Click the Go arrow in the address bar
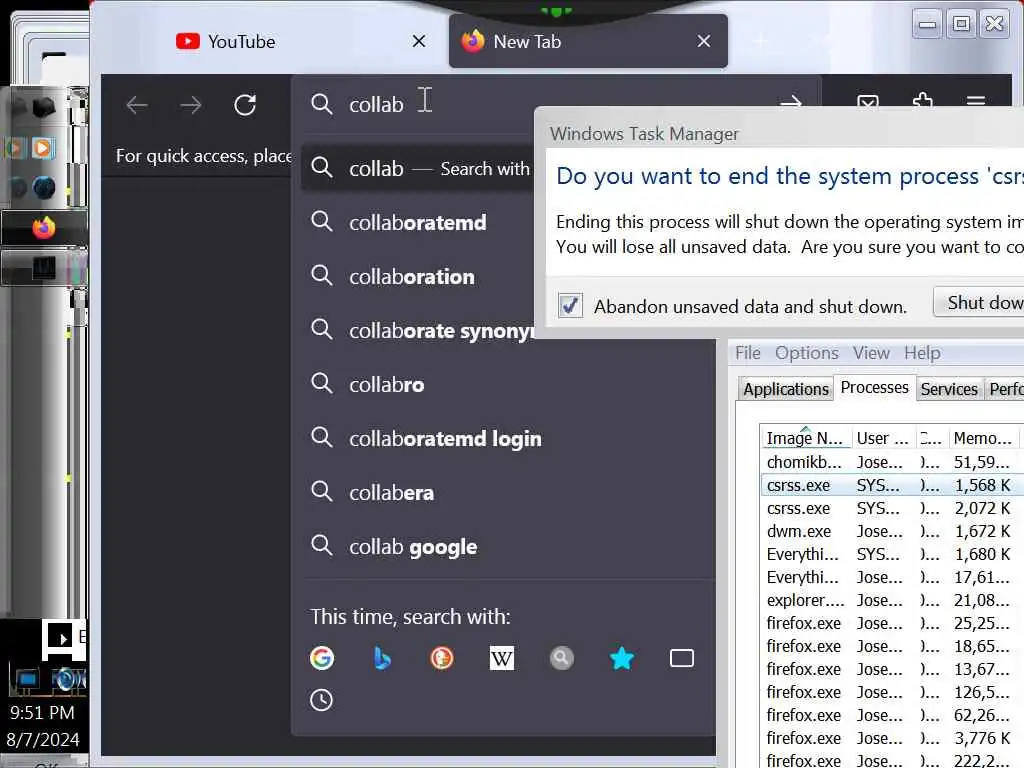Viewport: 1024px width, 768px height. [x=791, y=103]
